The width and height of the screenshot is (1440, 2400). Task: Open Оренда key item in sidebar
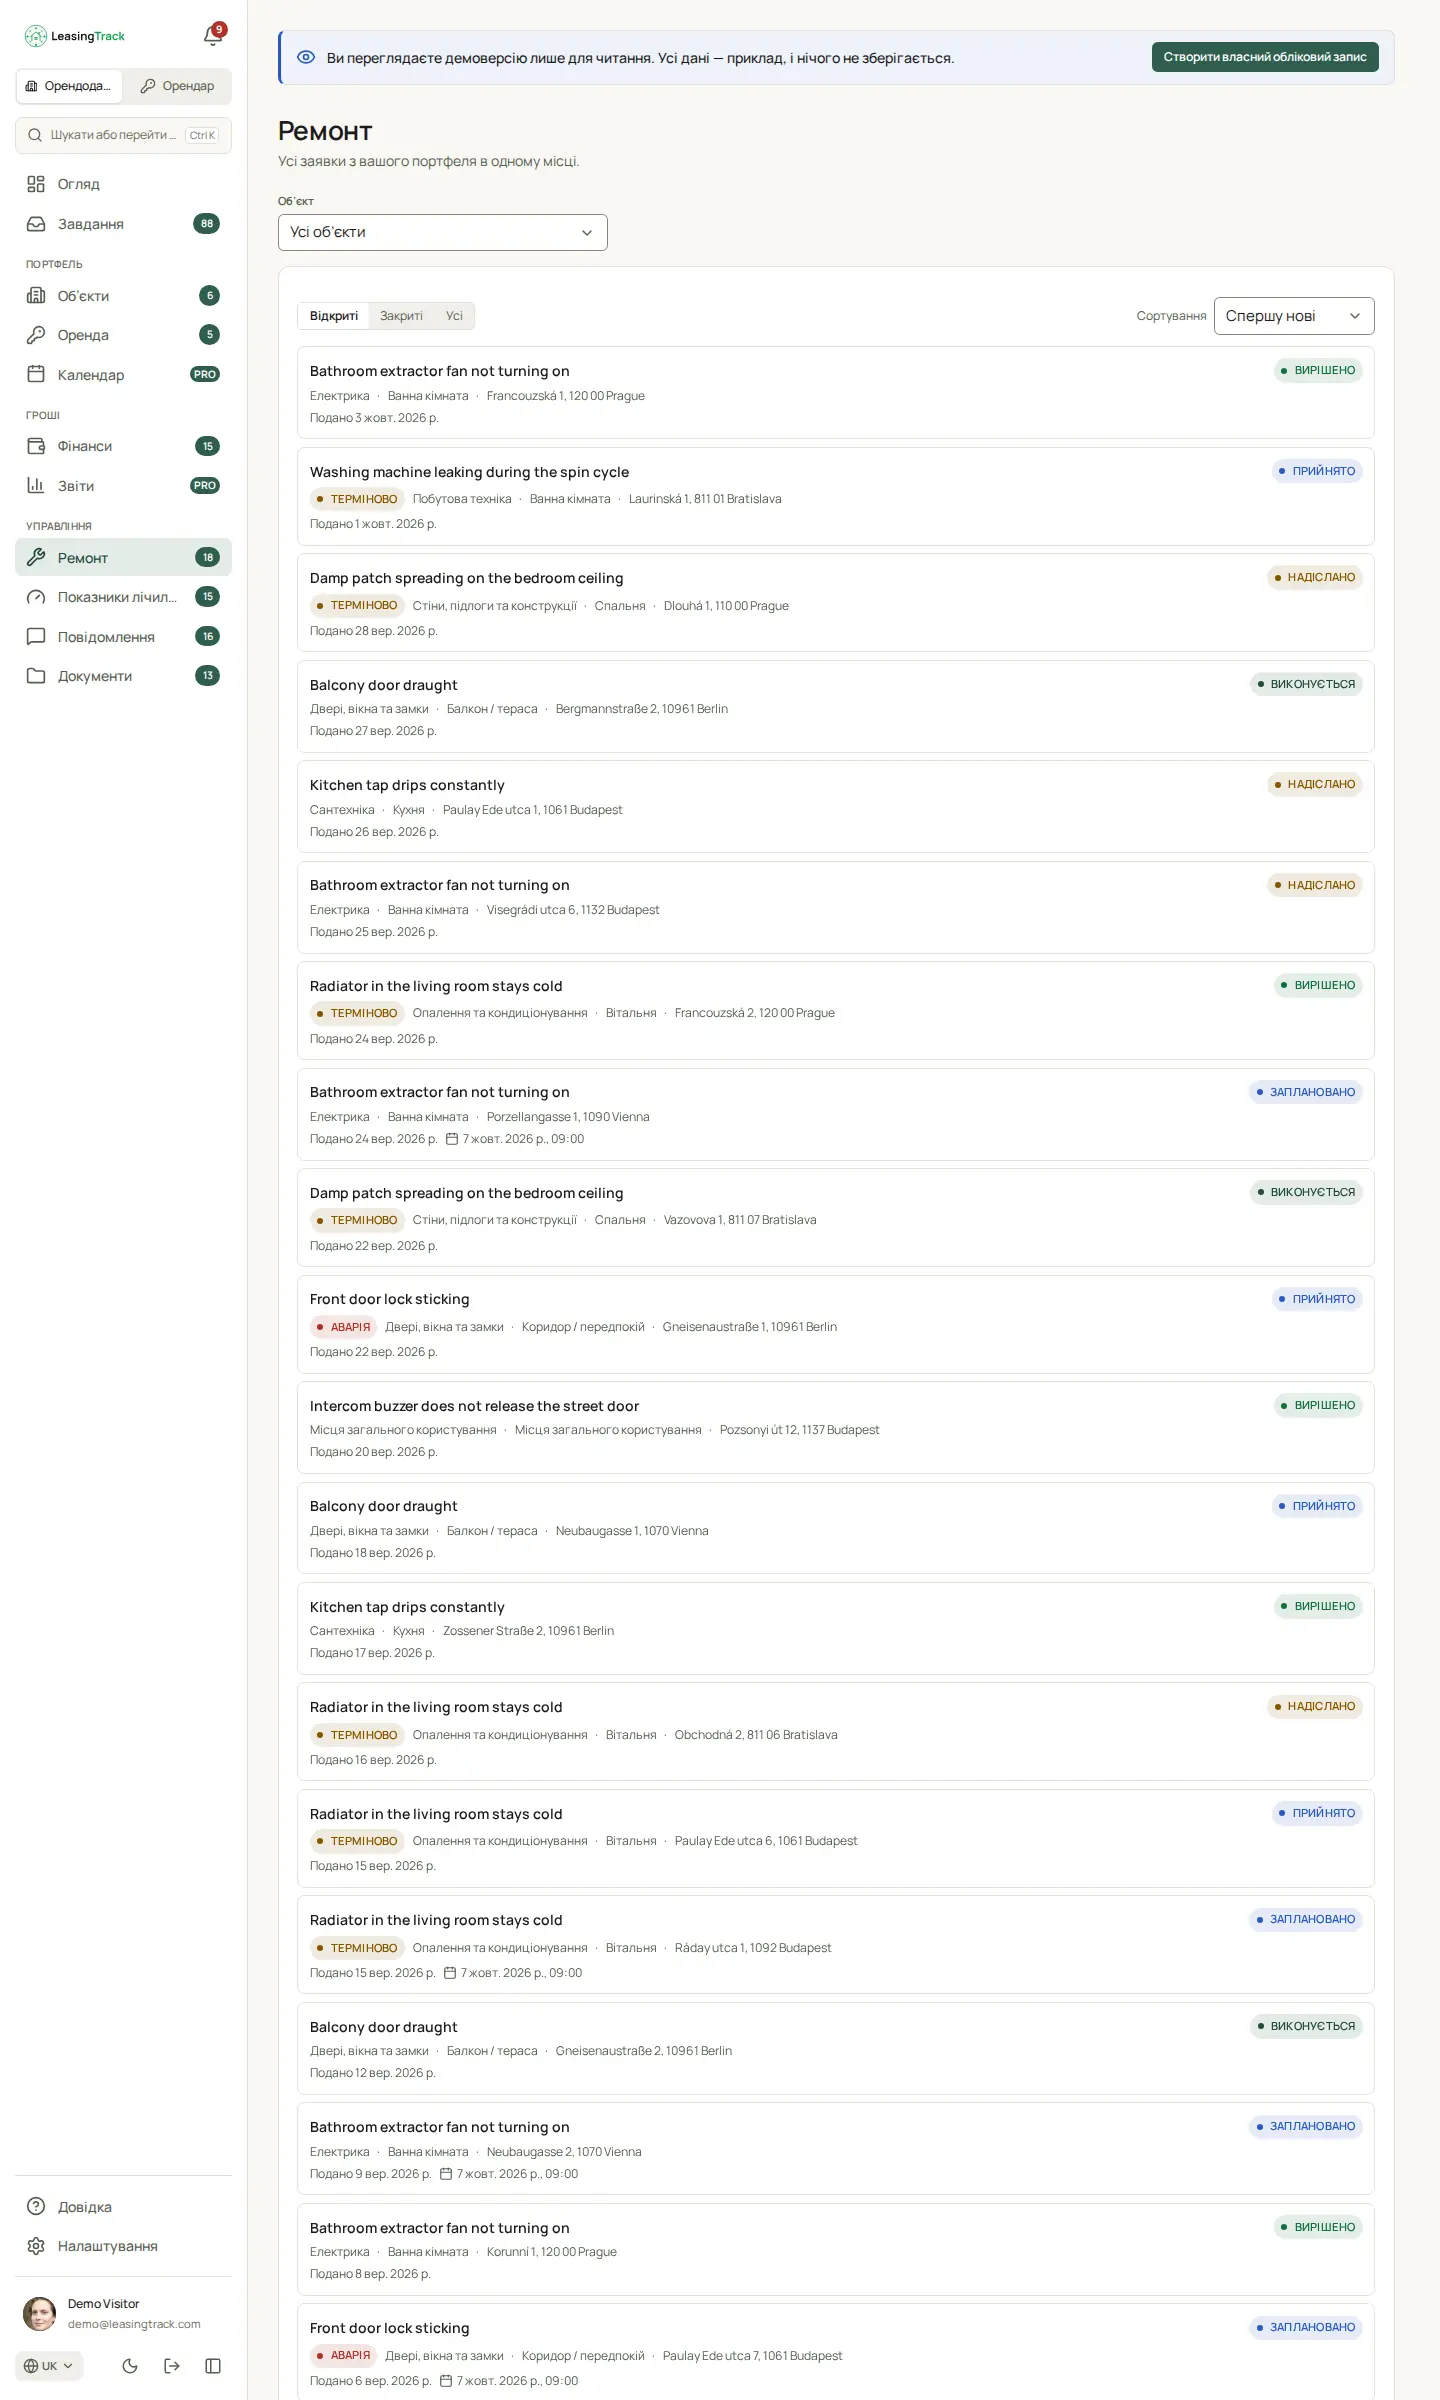[123, 335]
